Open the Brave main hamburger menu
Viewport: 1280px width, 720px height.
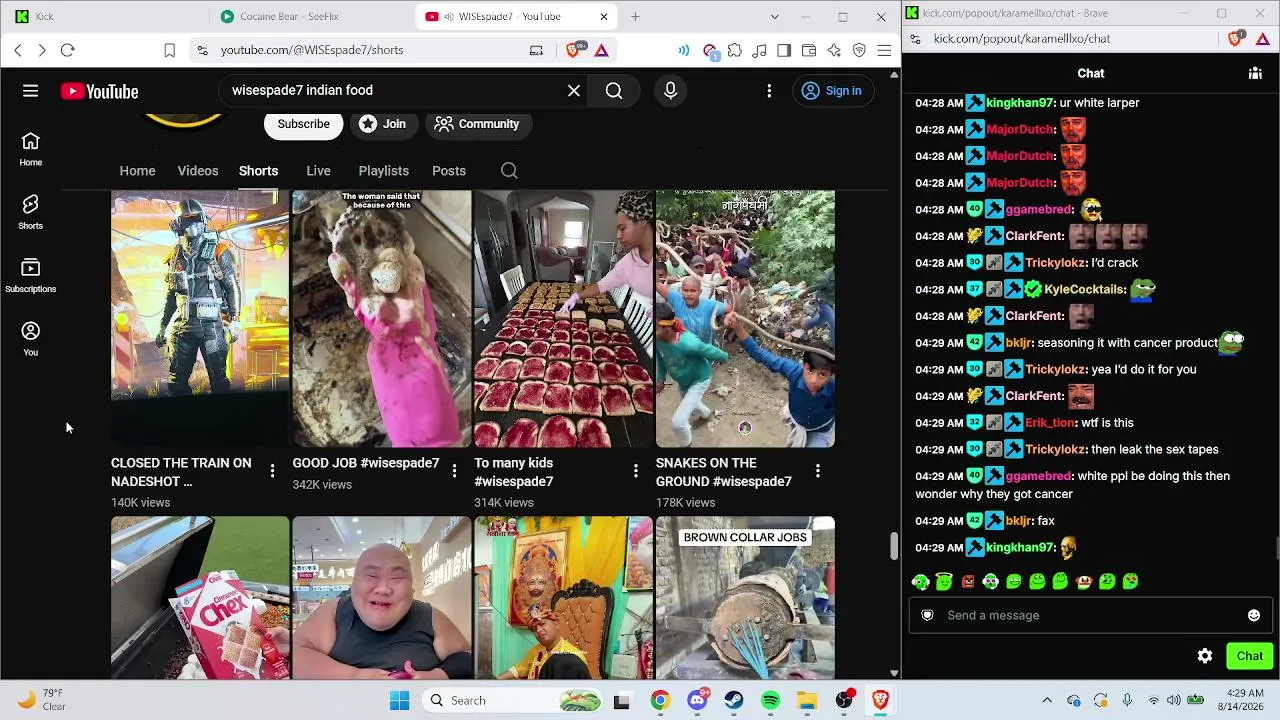pyautogui.click(x=884, y=50)
